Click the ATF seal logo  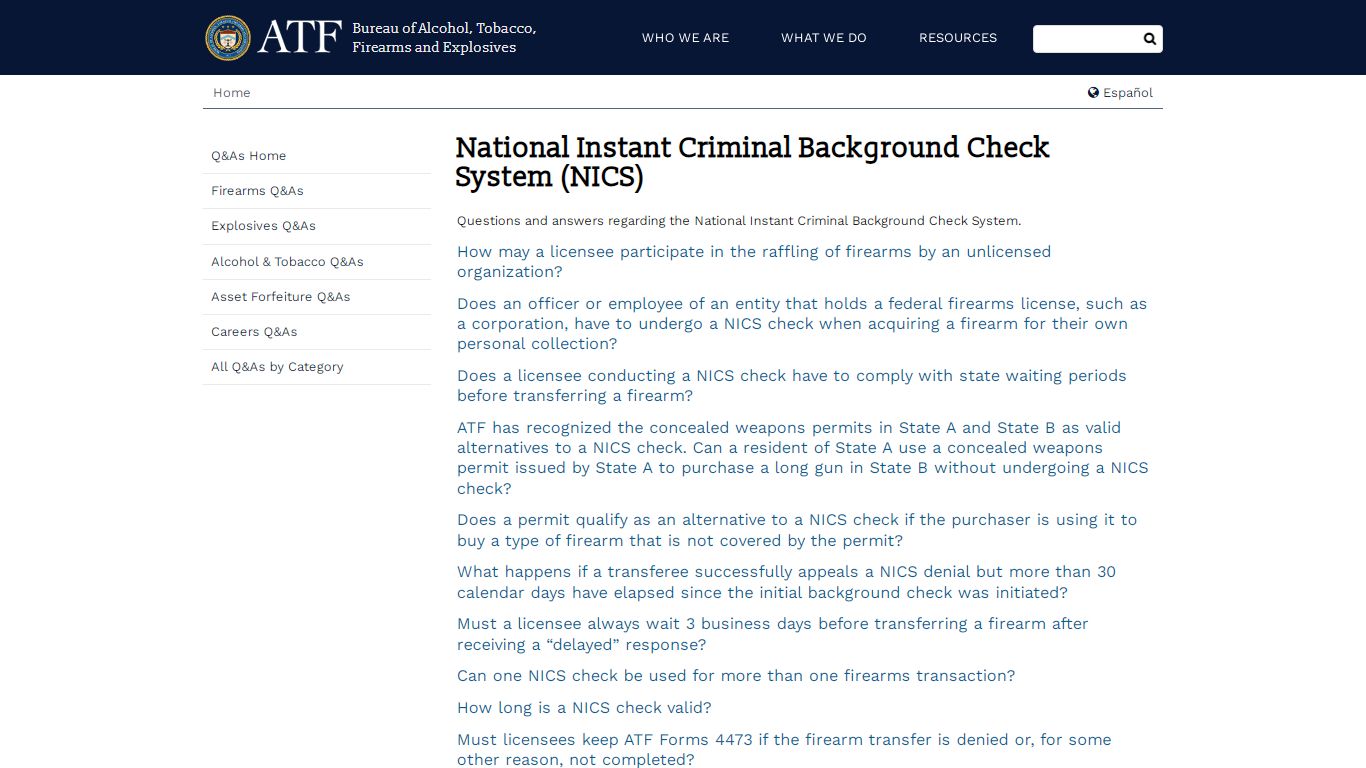(228, 38)
